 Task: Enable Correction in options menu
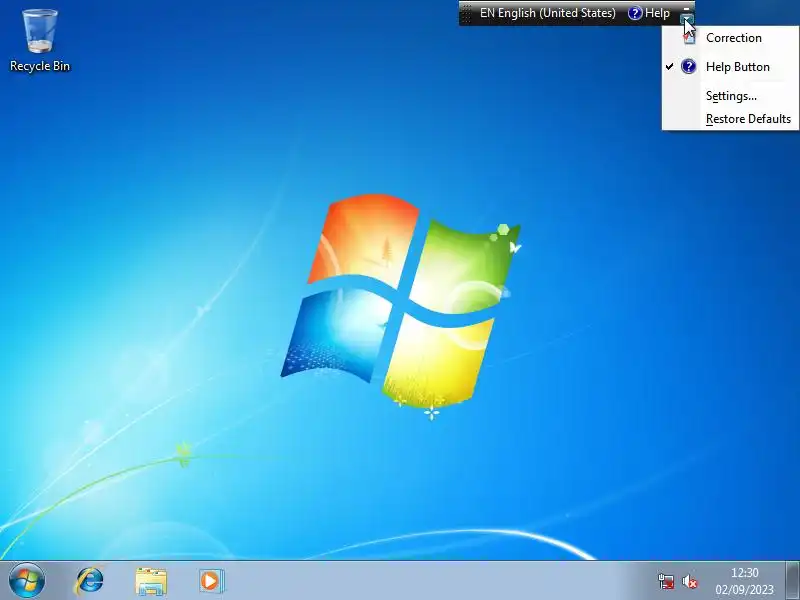point(731,38)
